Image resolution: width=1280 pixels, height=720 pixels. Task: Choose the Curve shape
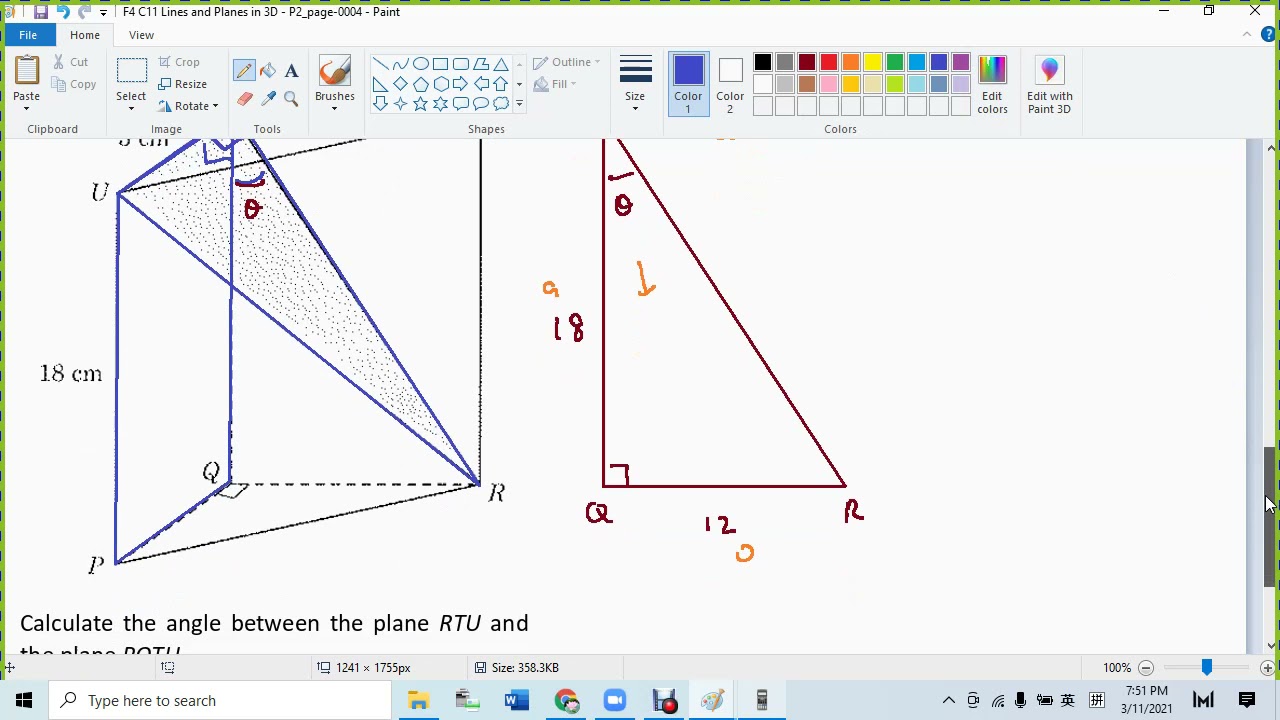pos(400,64)
